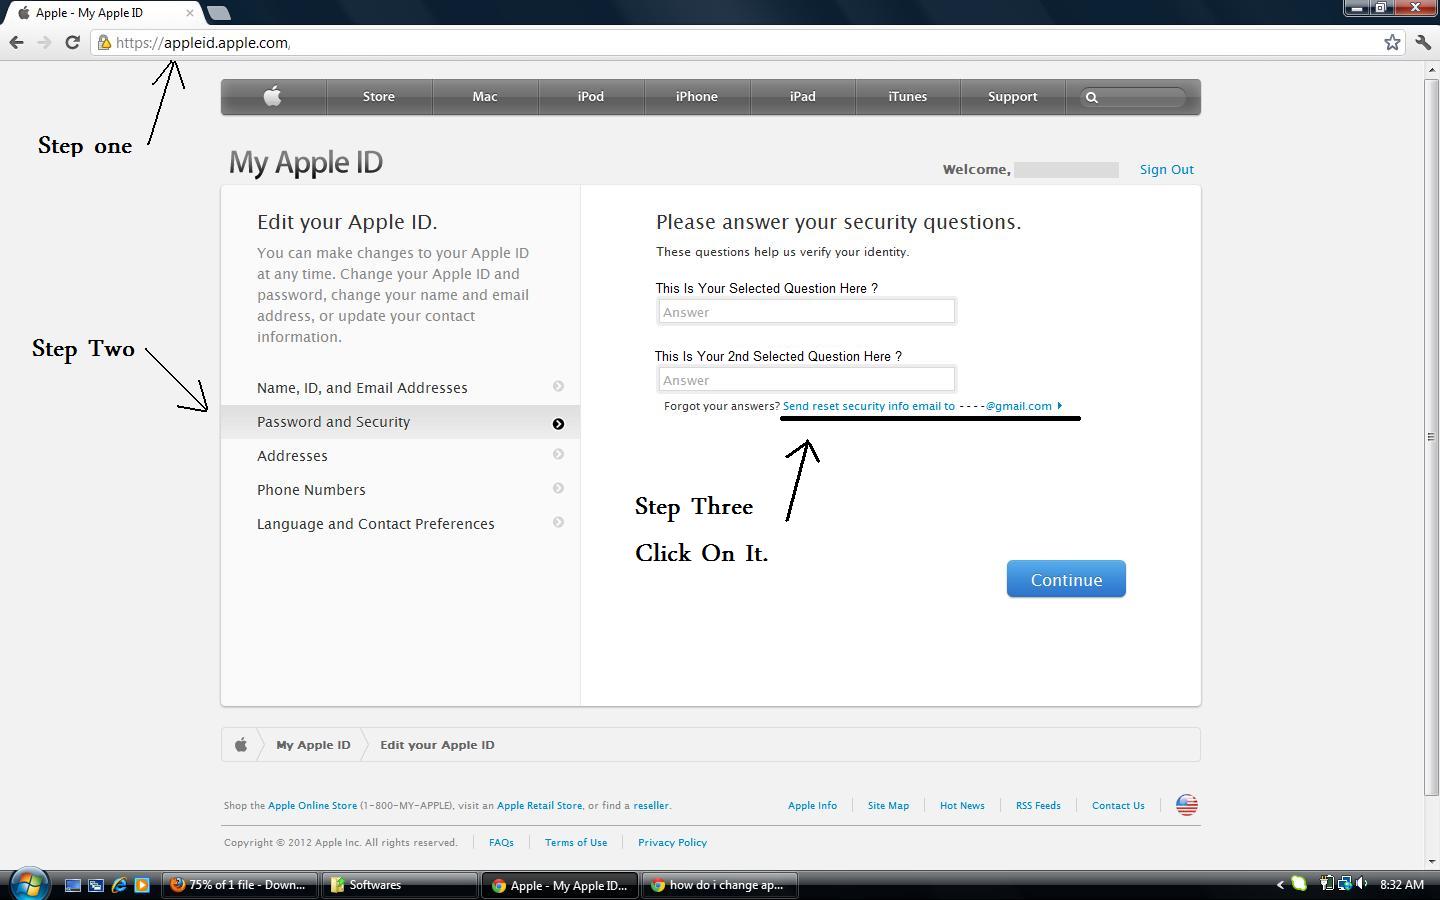1440x900 pixels.
Task: Open the Terms of Use link
Action: coord(576,842)
